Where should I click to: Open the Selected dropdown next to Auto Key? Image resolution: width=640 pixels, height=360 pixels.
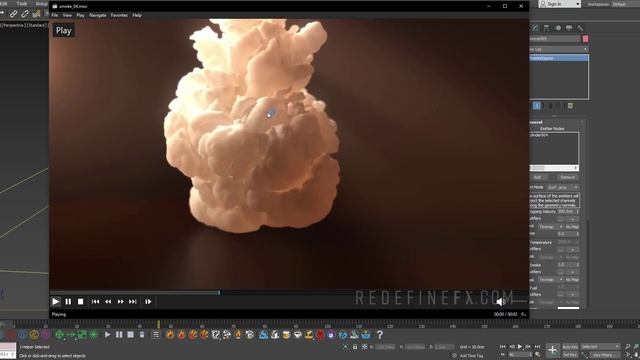pos(601,347)
